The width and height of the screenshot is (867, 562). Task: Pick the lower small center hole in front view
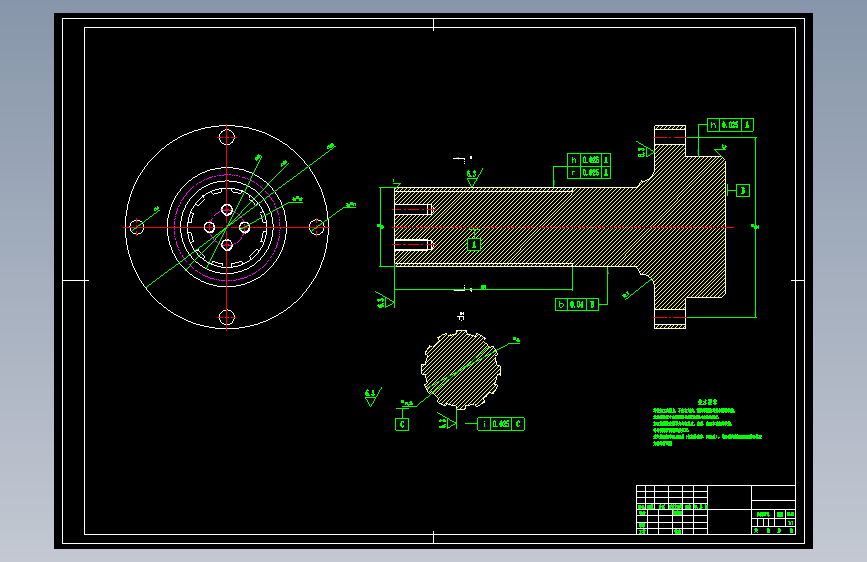point(227,244)
